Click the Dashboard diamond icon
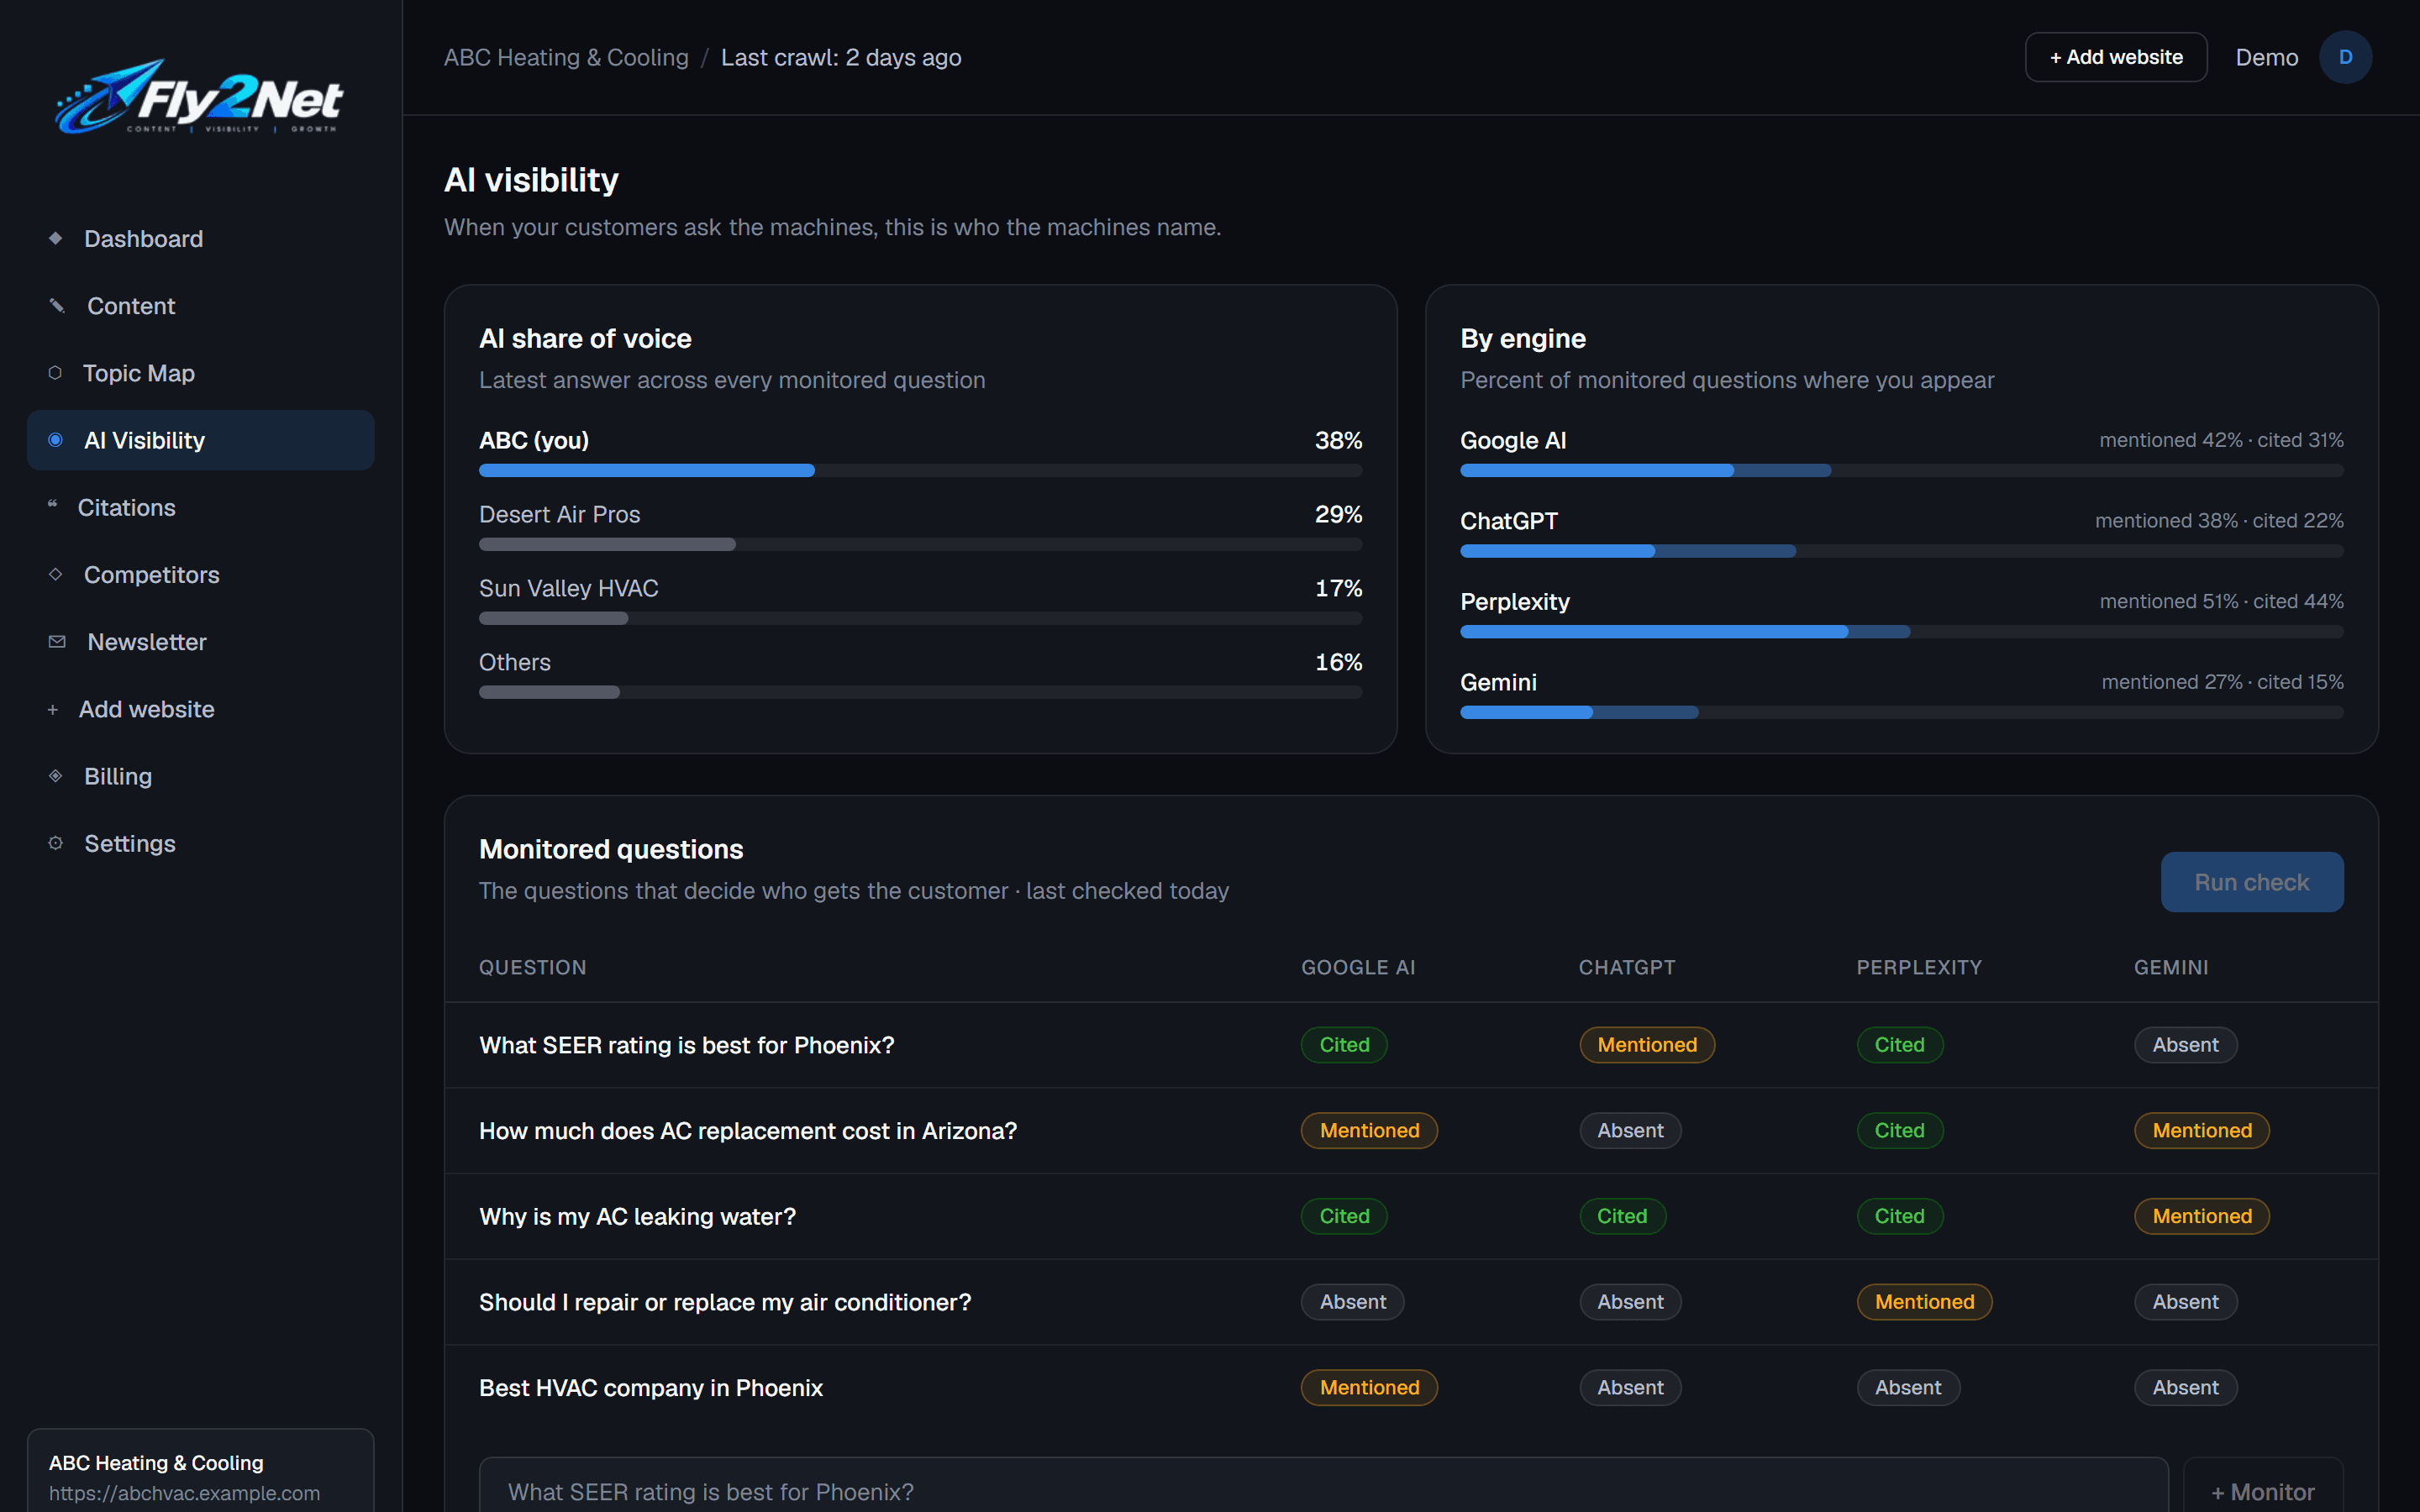The height and width of the screenshot is (1512, 2420). pyautogui.click(x=56, y=238)
